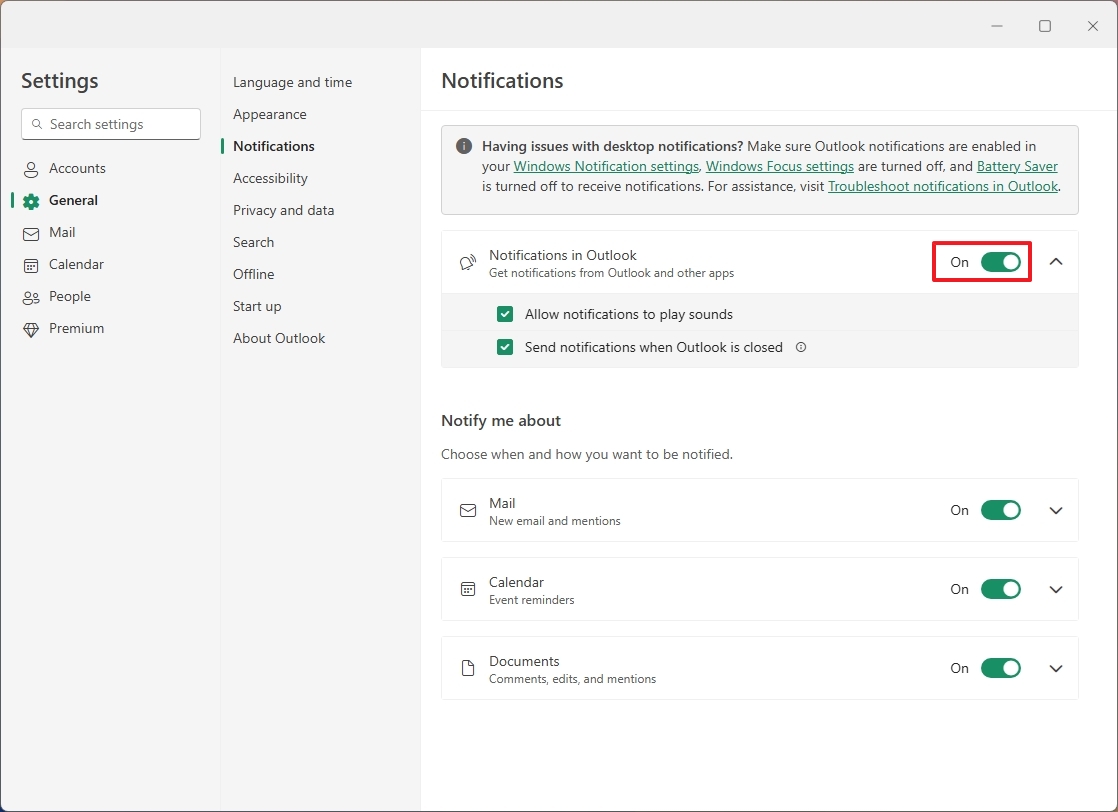Viewport: 1118px width, 812px height.
Task: Open About Outlook page
Action: pos(279,339)
